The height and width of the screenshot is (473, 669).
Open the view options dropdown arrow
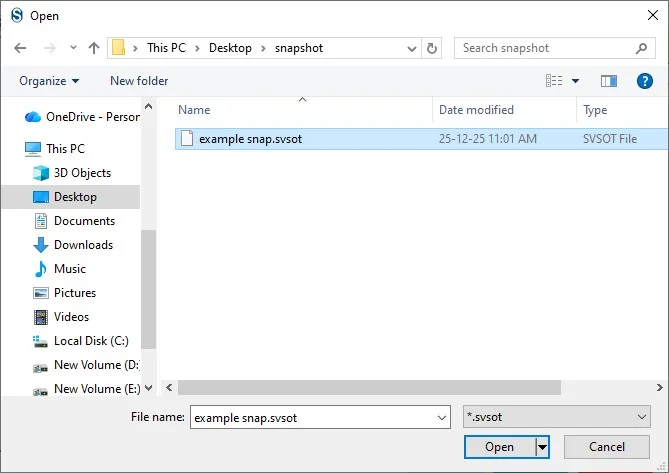point(576,81)
